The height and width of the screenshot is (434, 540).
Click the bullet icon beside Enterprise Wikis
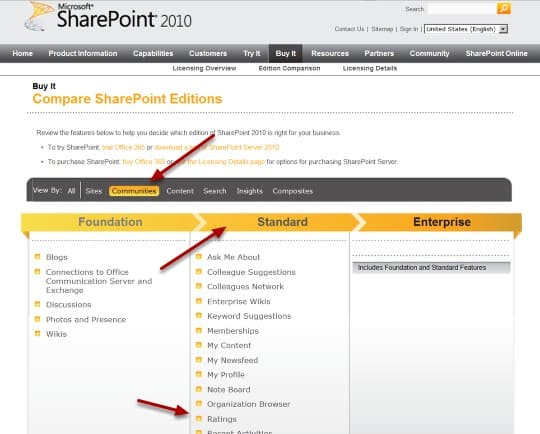[x=199, y=301]
